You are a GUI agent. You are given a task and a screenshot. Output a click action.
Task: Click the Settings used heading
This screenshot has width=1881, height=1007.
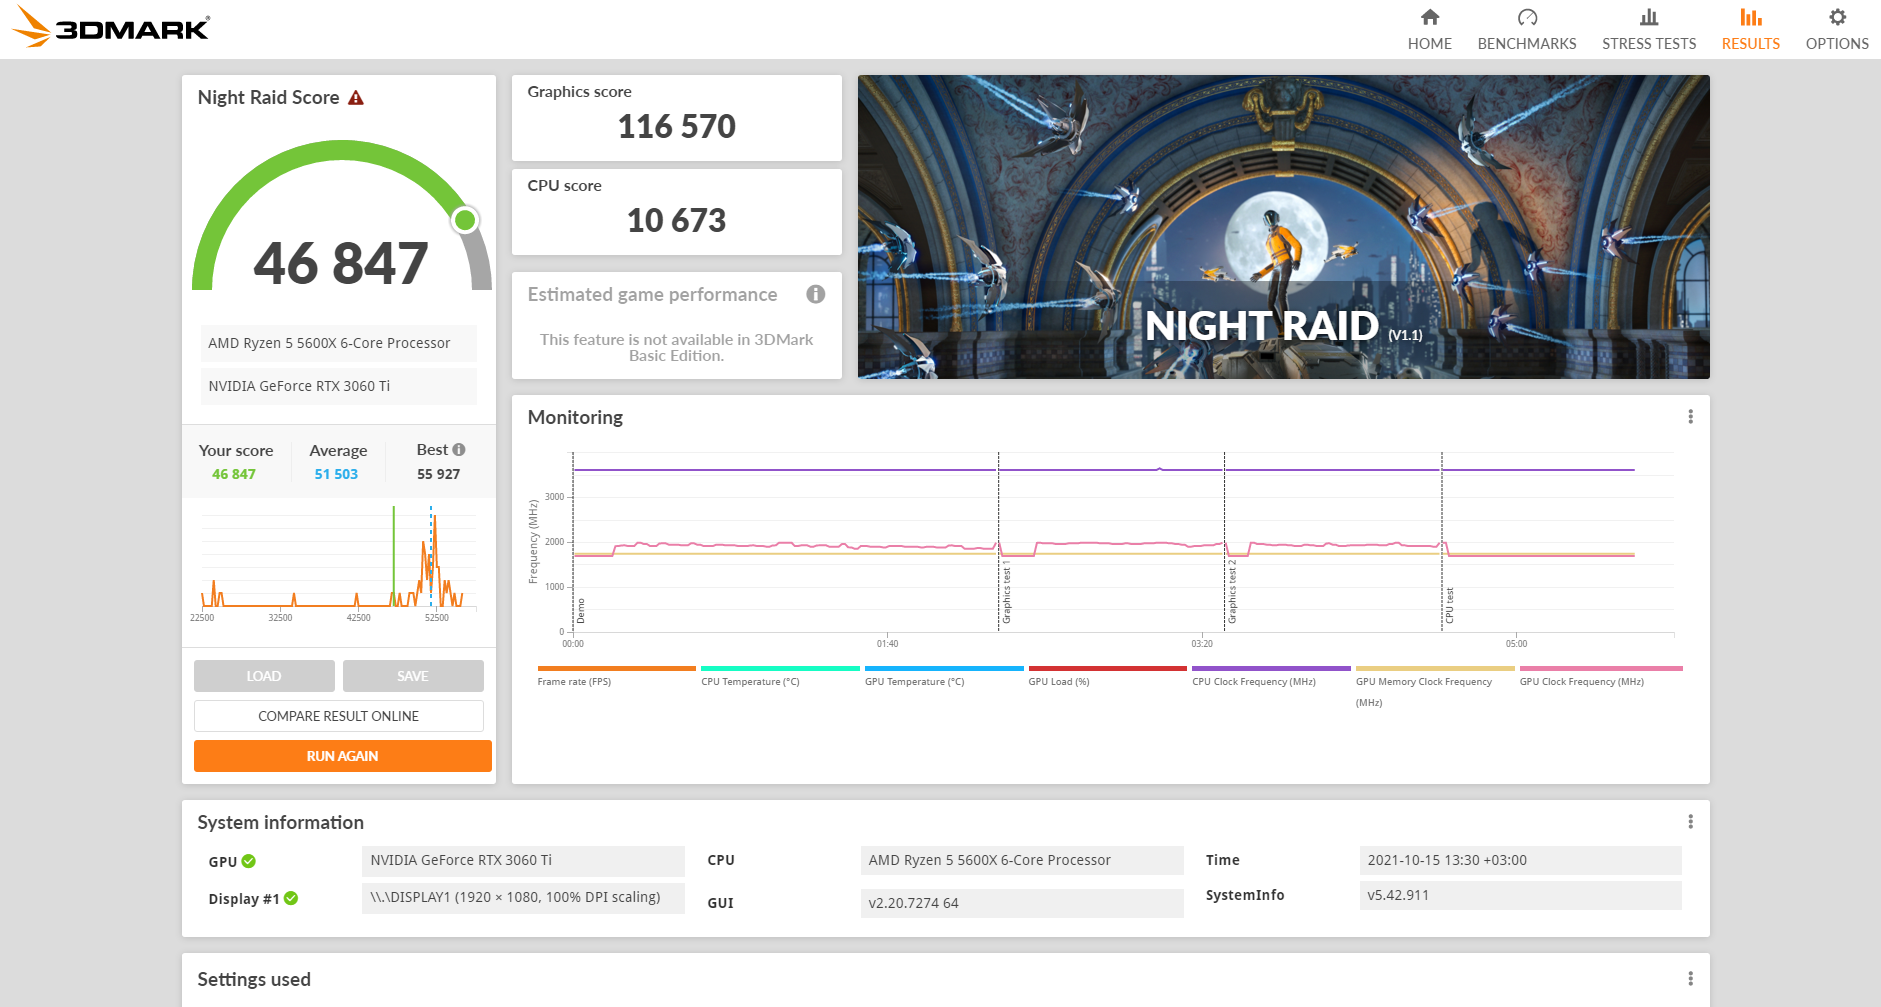tap(254, 980)
